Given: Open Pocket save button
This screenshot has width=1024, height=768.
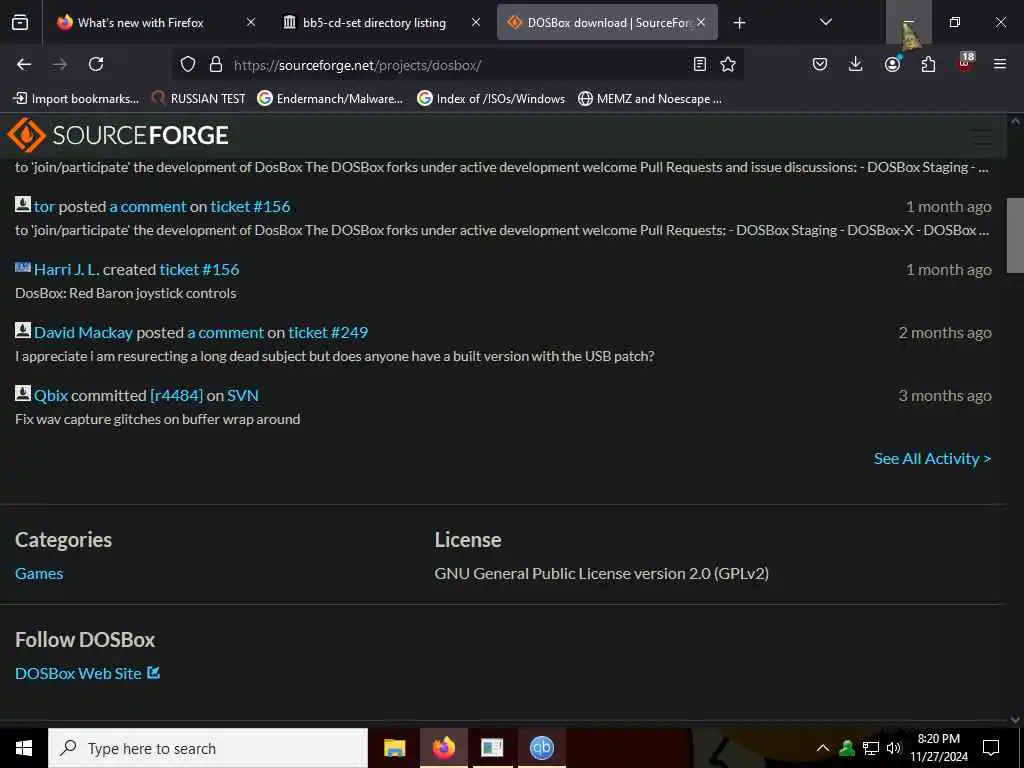Looking at the screenshot, I should (x=820, y=64).
